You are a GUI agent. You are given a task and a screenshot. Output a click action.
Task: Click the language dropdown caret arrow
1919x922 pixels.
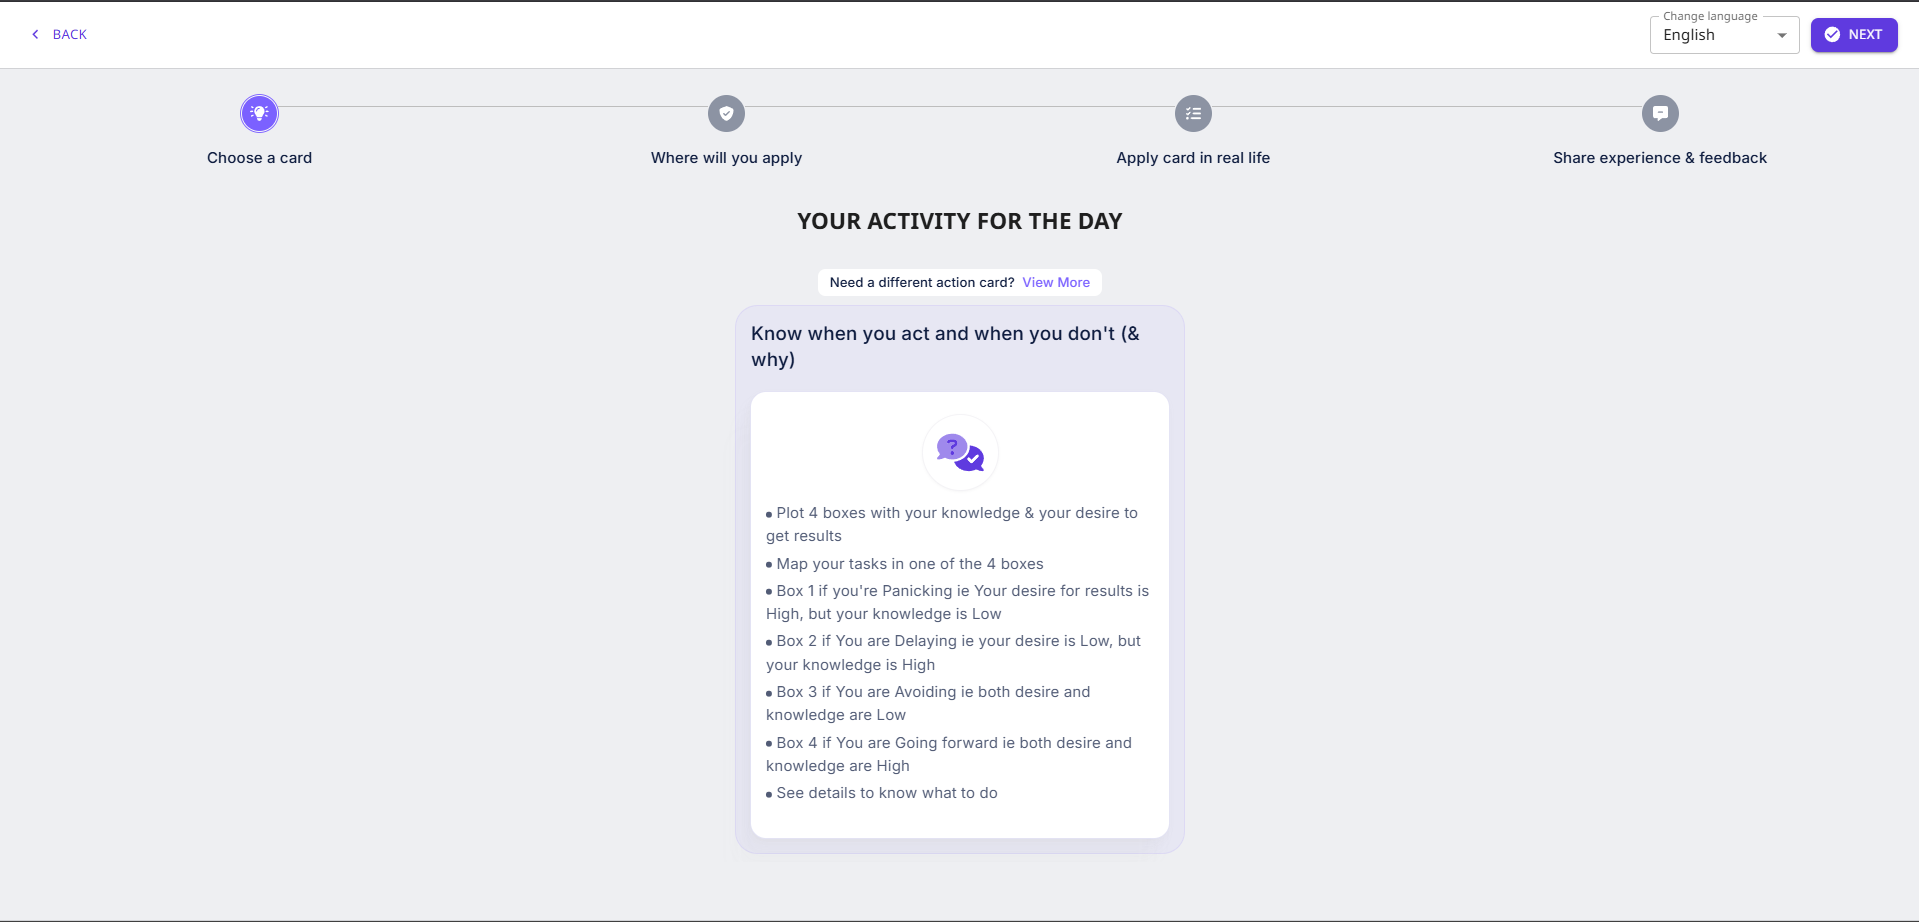pyautogui.click(x=1782, y=36)
